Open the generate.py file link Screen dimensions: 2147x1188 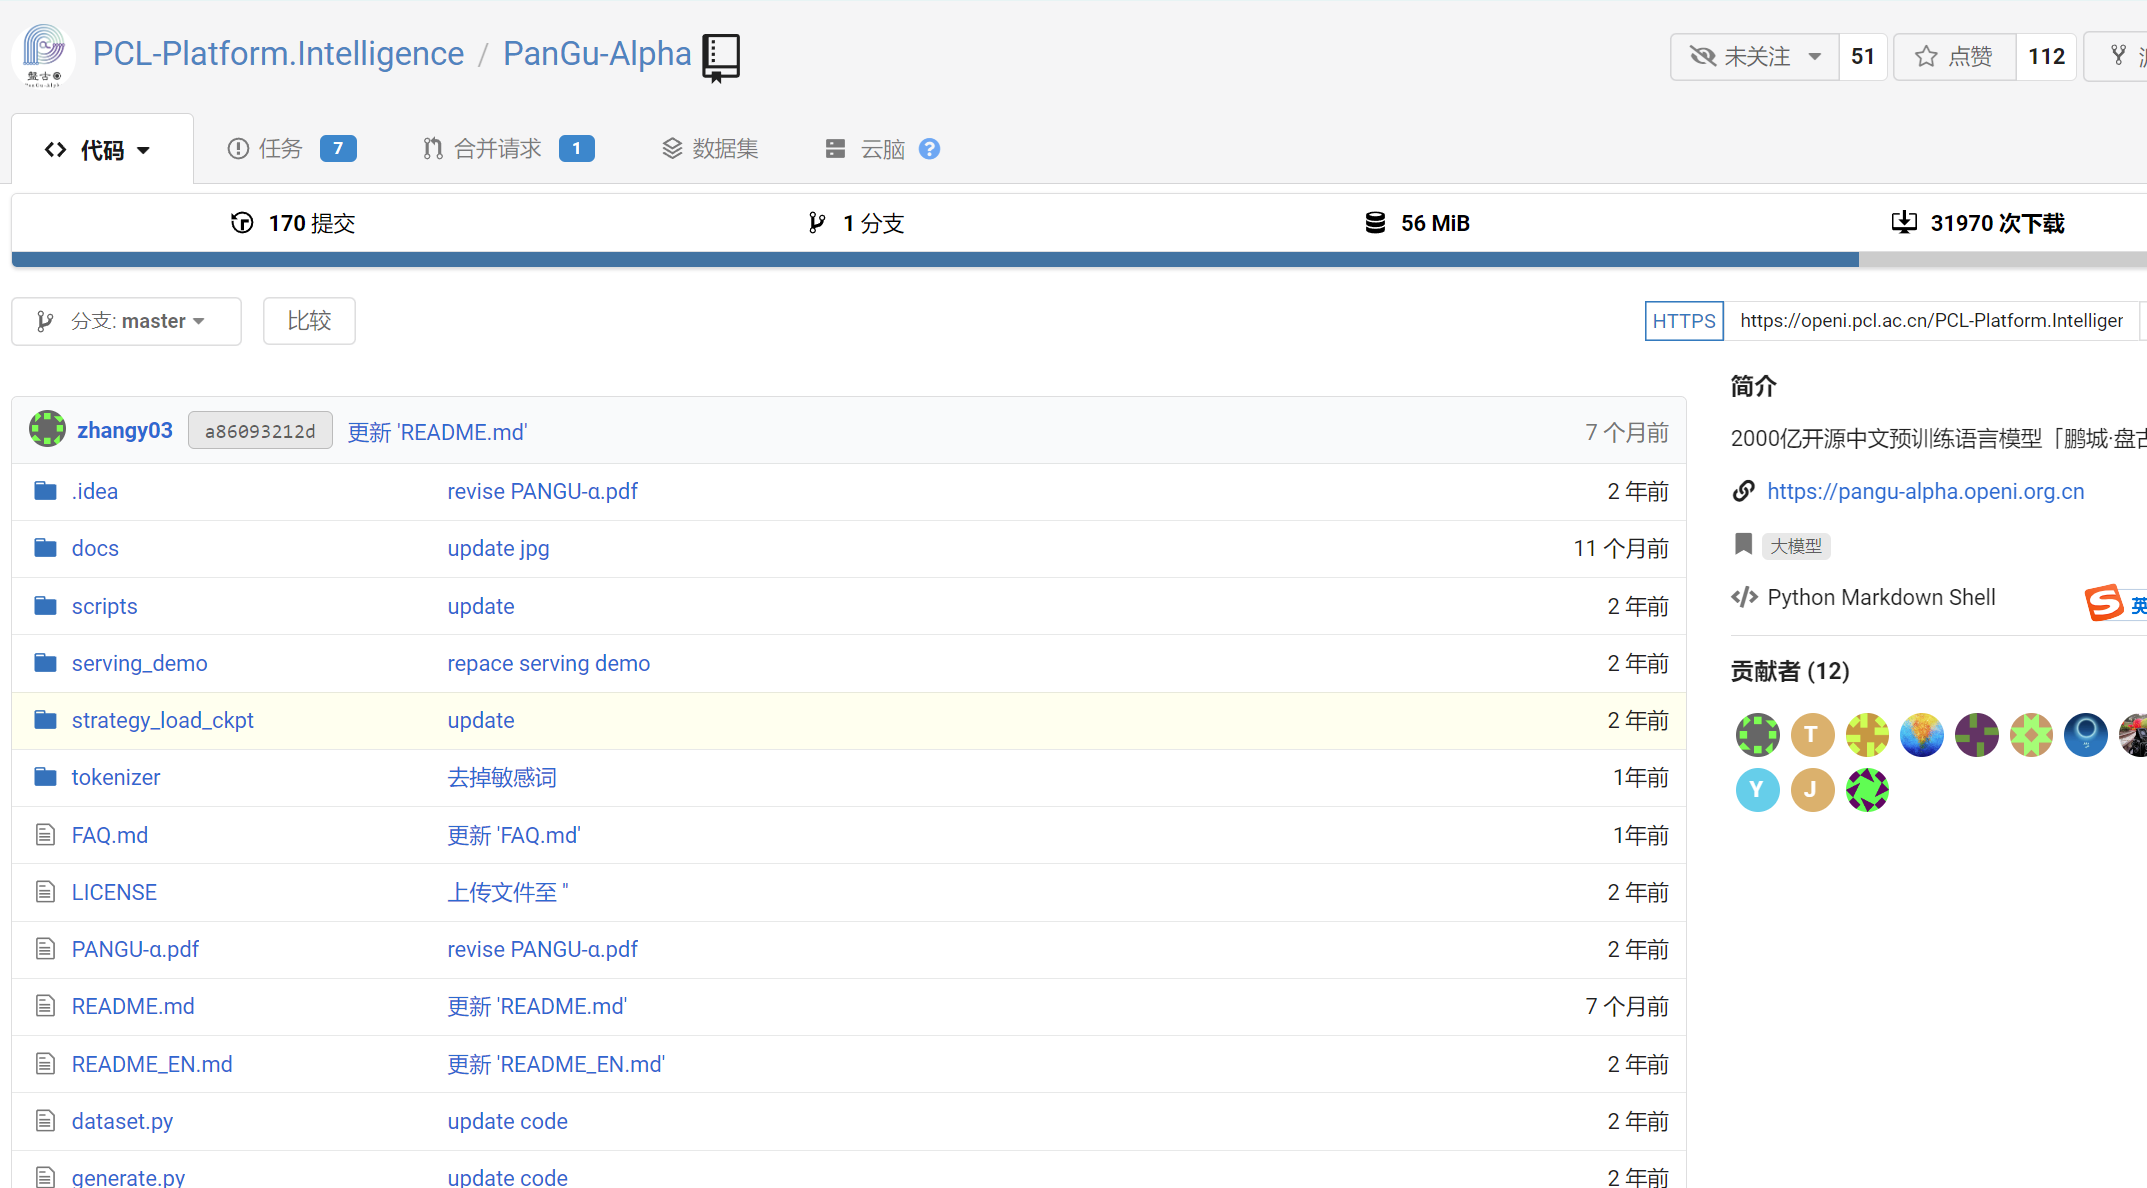[128, 1177]
